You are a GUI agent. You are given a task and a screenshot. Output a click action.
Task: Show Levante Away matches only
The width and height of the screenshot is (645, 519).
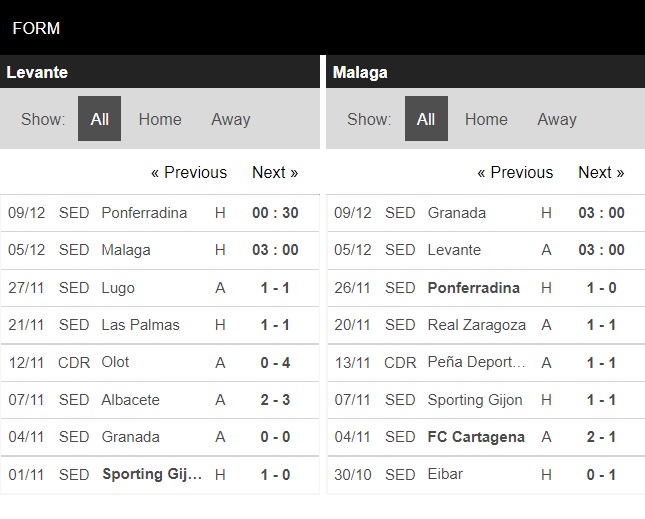click(x=231, y=119)
